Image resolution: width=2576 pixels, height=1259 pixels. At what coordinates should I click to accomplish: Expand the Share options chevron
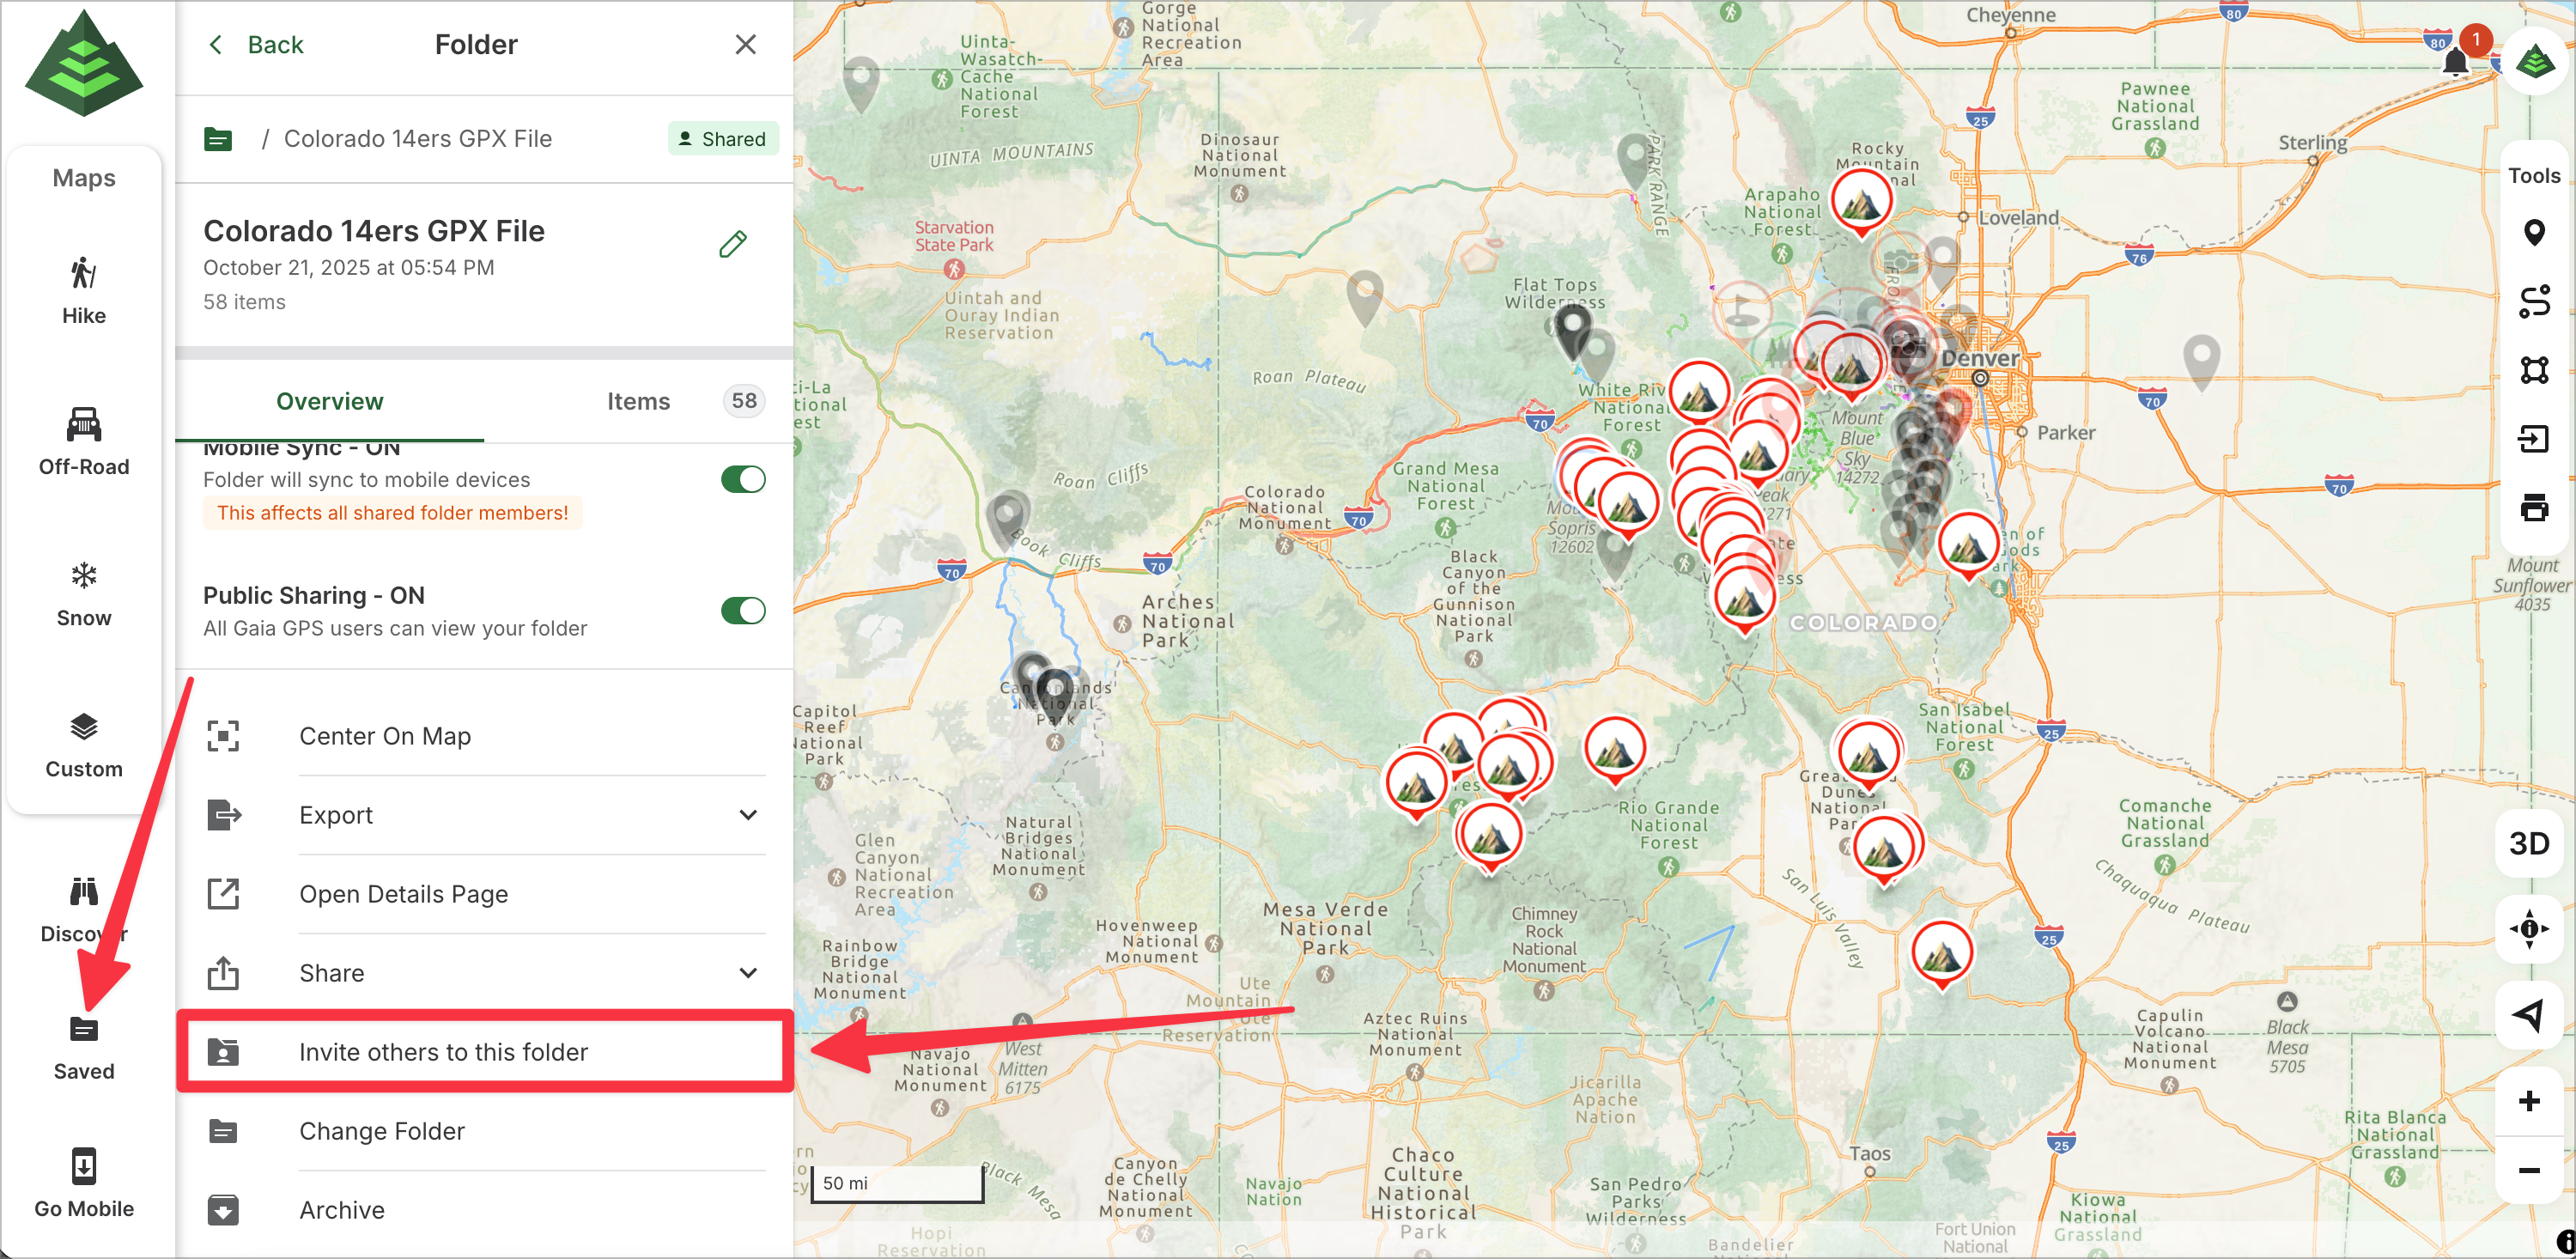[x=747, y=973]
